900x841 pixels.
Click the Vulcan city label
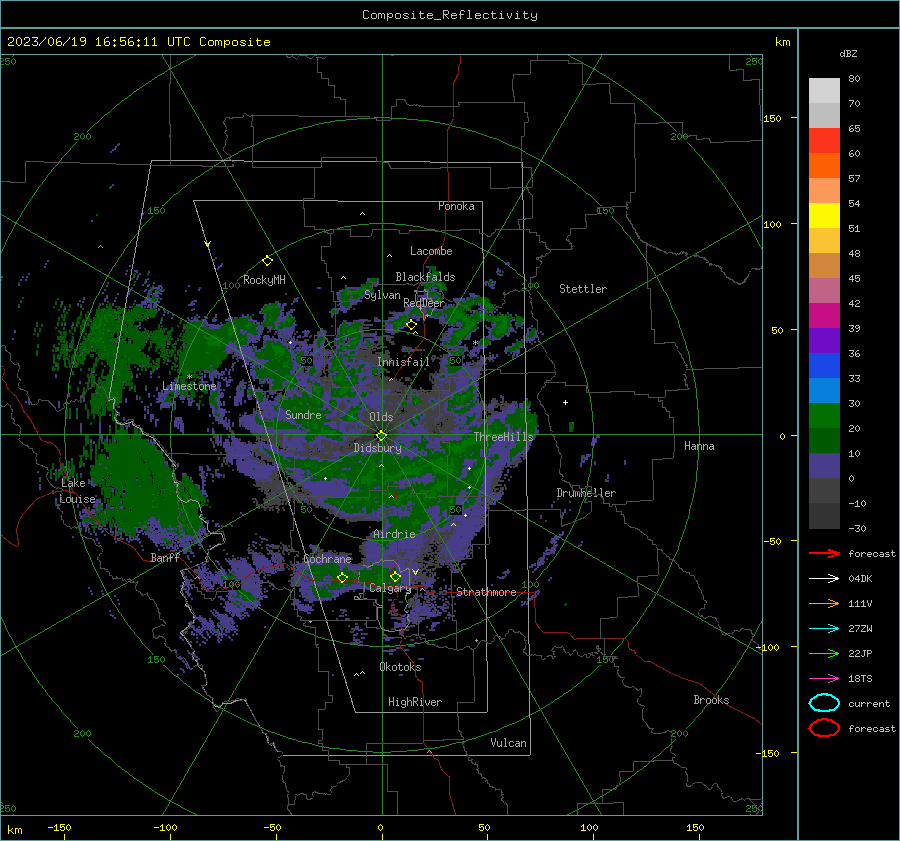508,743
